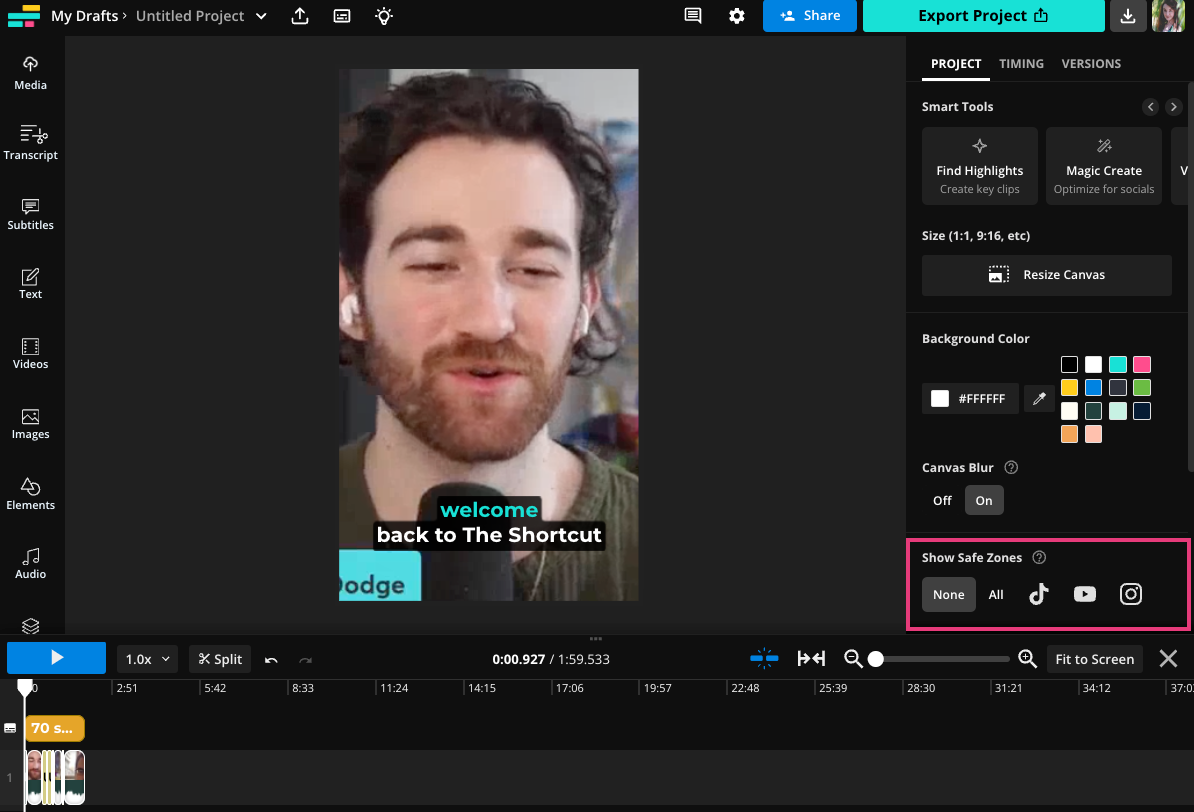Switch to the VERSIONS tab

pyautogui.click(x=1091, y=63)
